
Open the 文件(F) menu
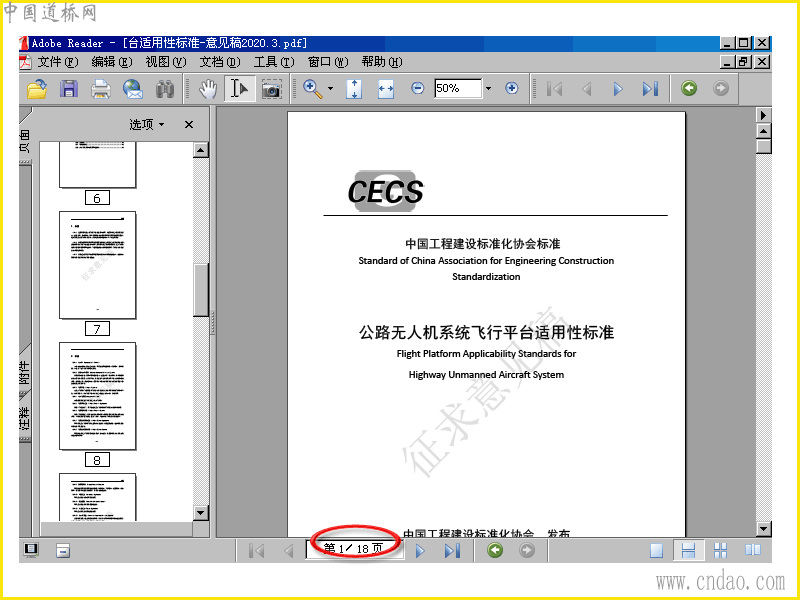click(58, 62)
